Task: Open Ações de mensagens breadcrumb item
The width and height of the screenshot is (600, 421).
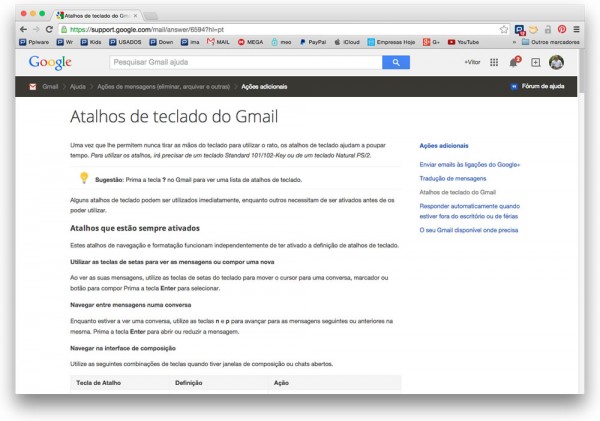Action: click(x=163, y=87)
